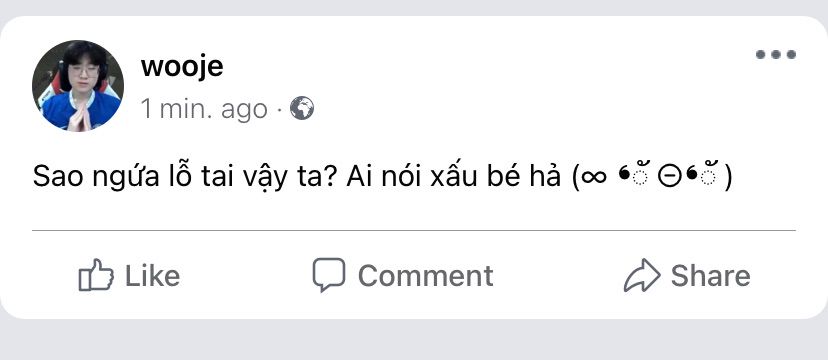The width and height of the screenshot is (828, 360).
Task: Open the '1 min. ago' timestamp
Action: tap(204, 109)
